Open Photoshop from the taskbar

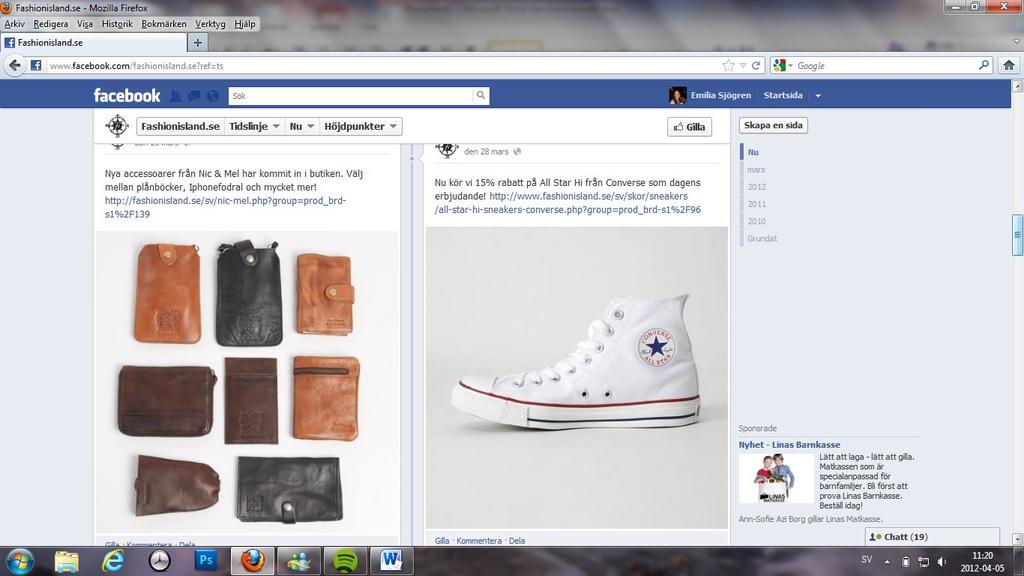point(206,561)
